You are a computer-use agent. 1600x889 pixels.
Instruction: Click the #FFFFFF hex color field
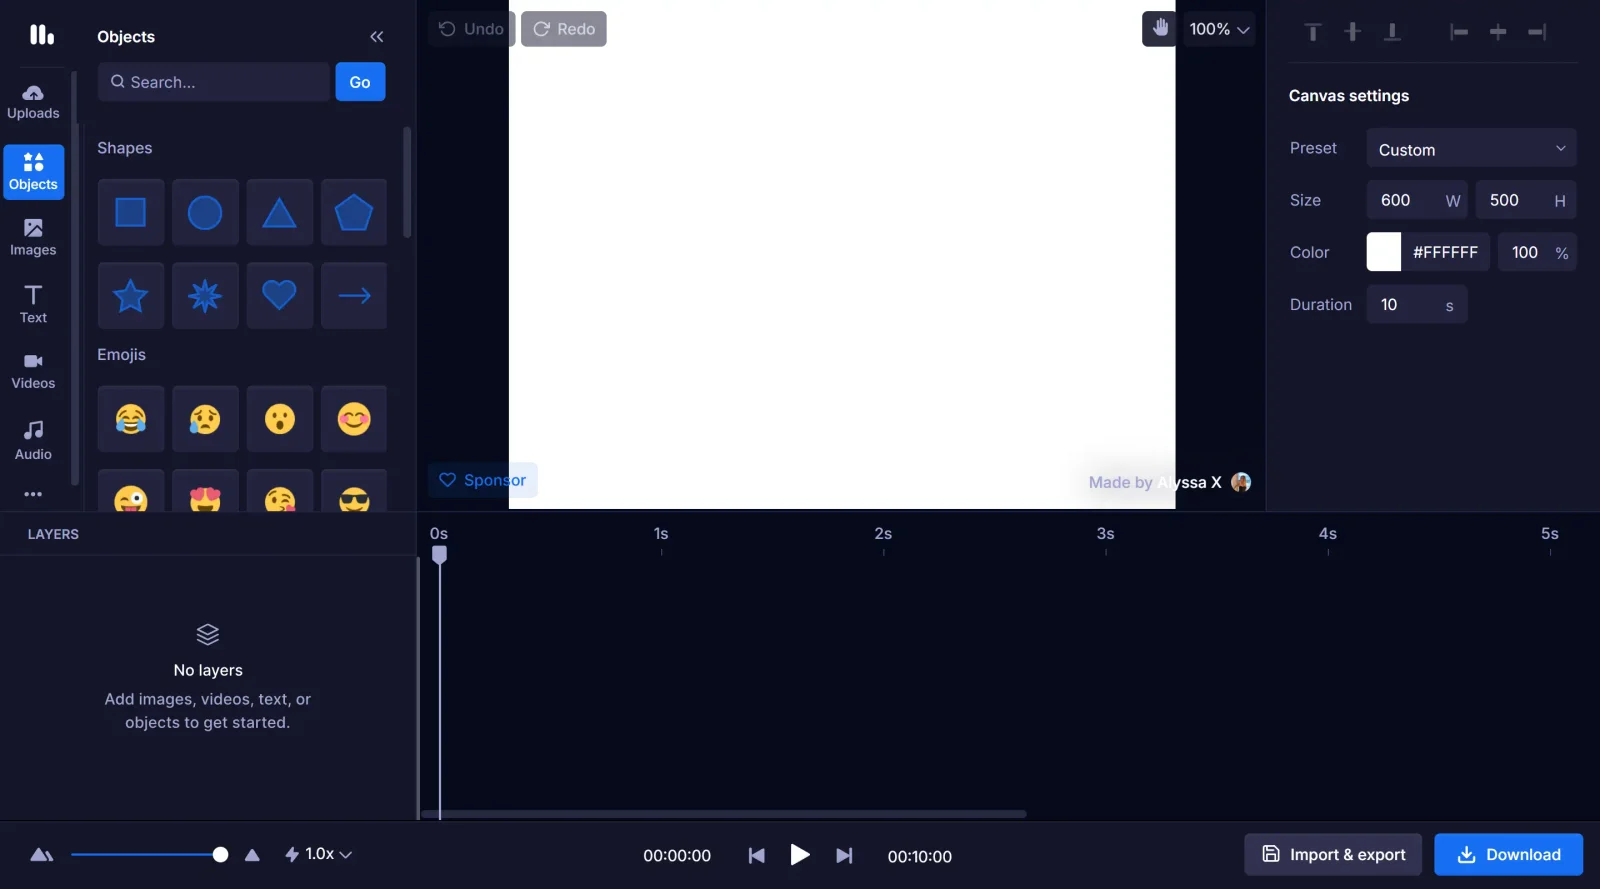(x=1446, y=252)
